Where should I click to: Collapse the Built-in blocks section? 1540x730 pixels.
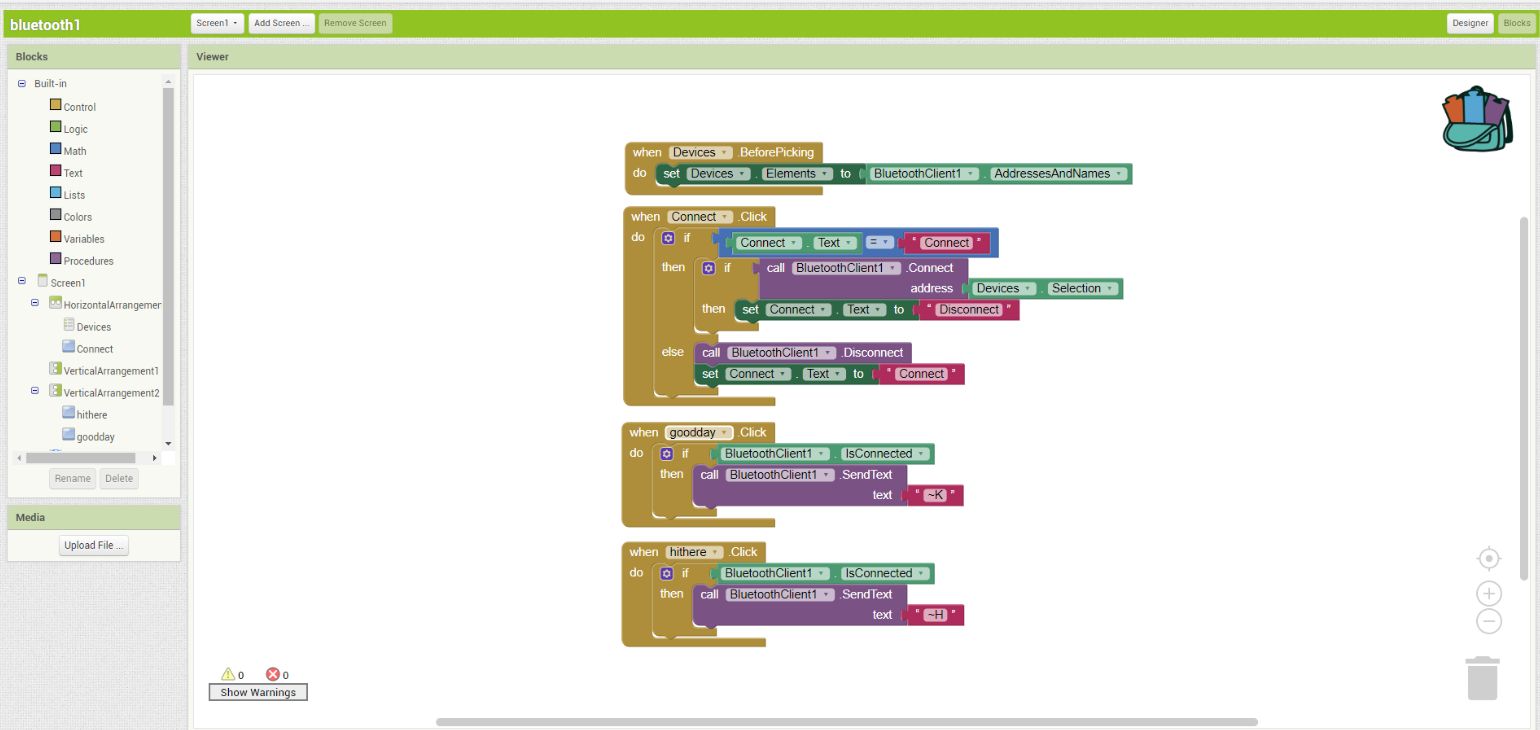22,84
